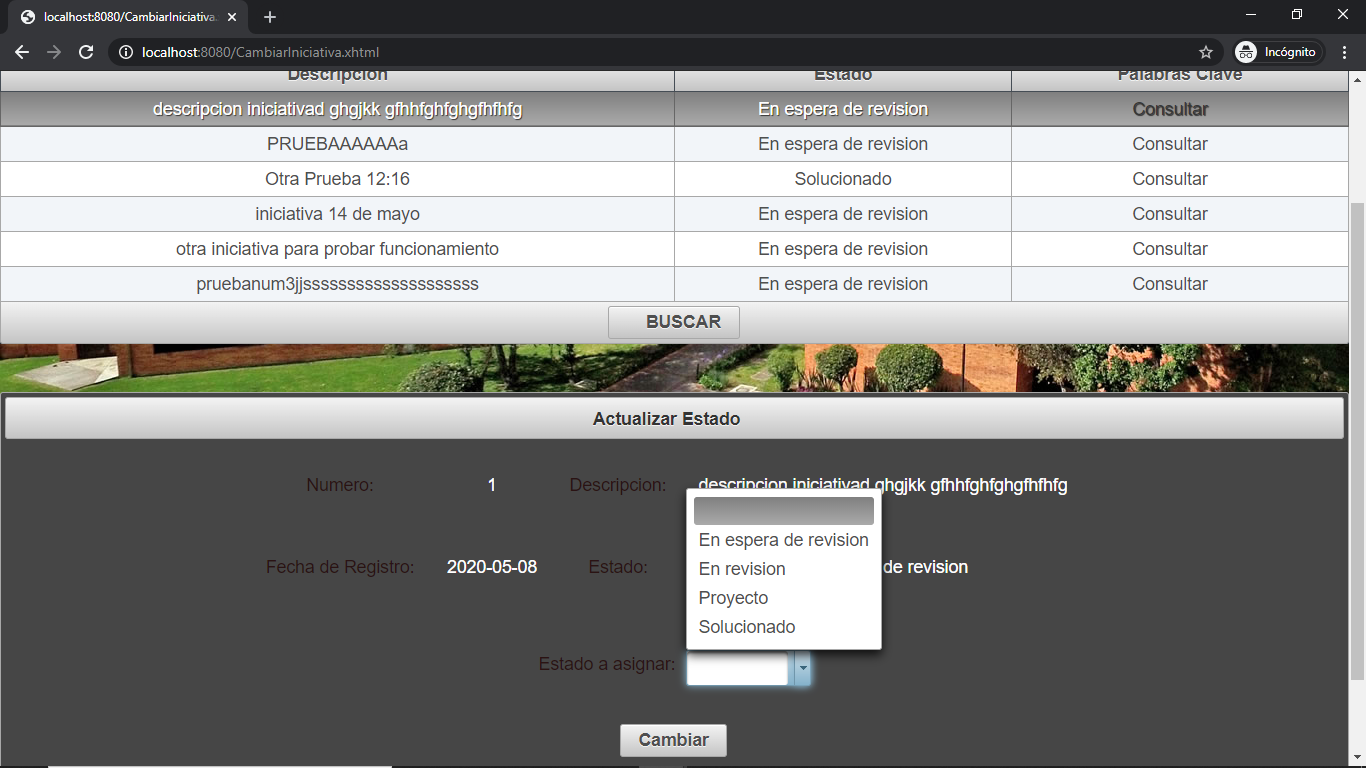Pick 'Solucionado' in the dropdown list
1366x768 pixels.
coord(784,627)
